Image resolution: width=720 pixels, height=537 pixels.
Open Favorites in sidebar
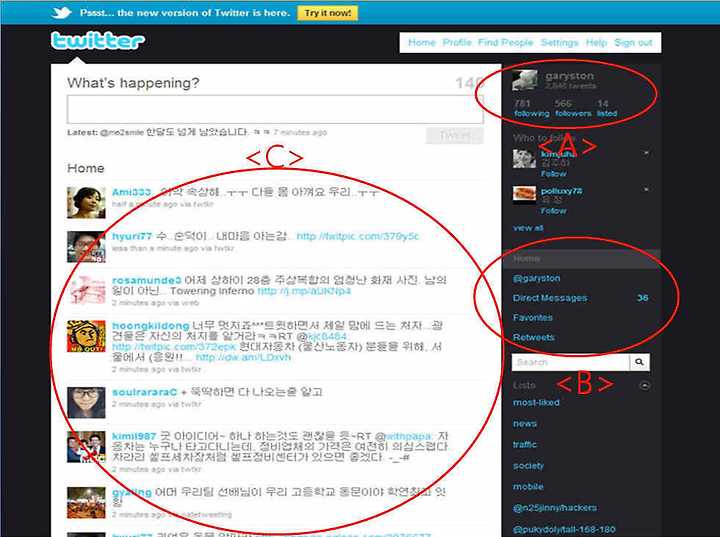point(533,317)
